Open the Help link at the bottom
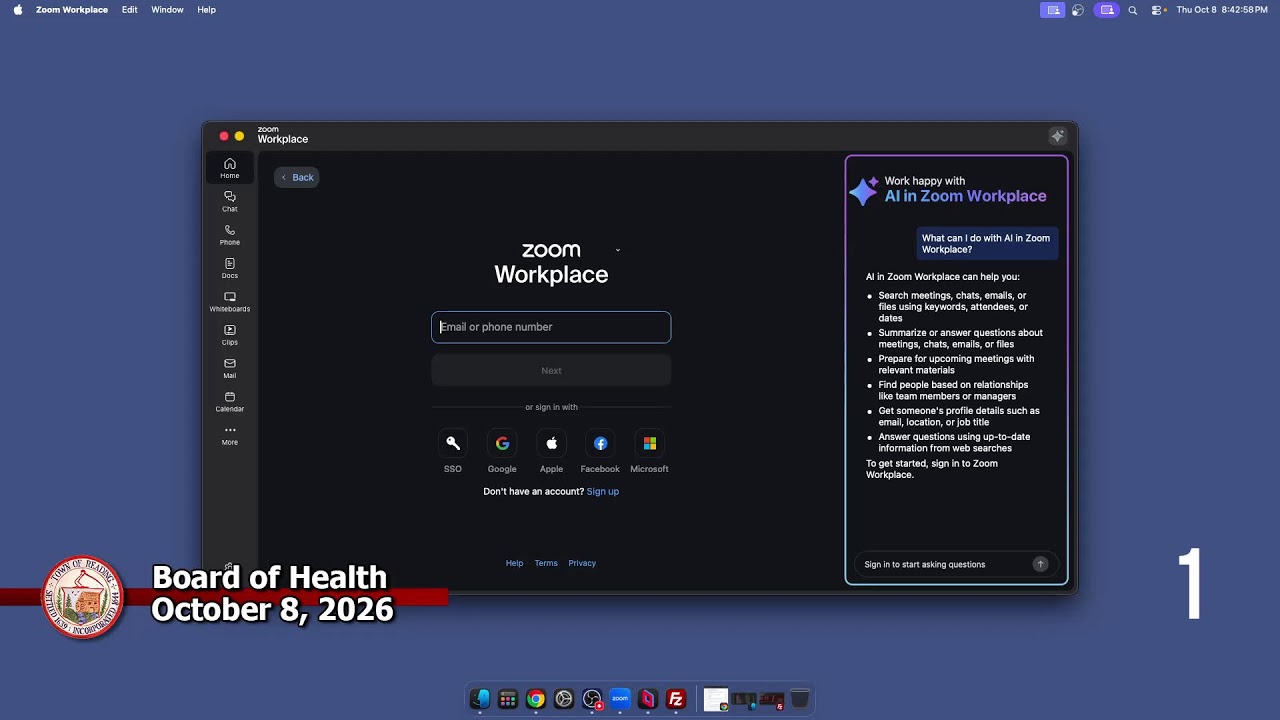Screen dimensions: 1280x720 coord(514,563)
